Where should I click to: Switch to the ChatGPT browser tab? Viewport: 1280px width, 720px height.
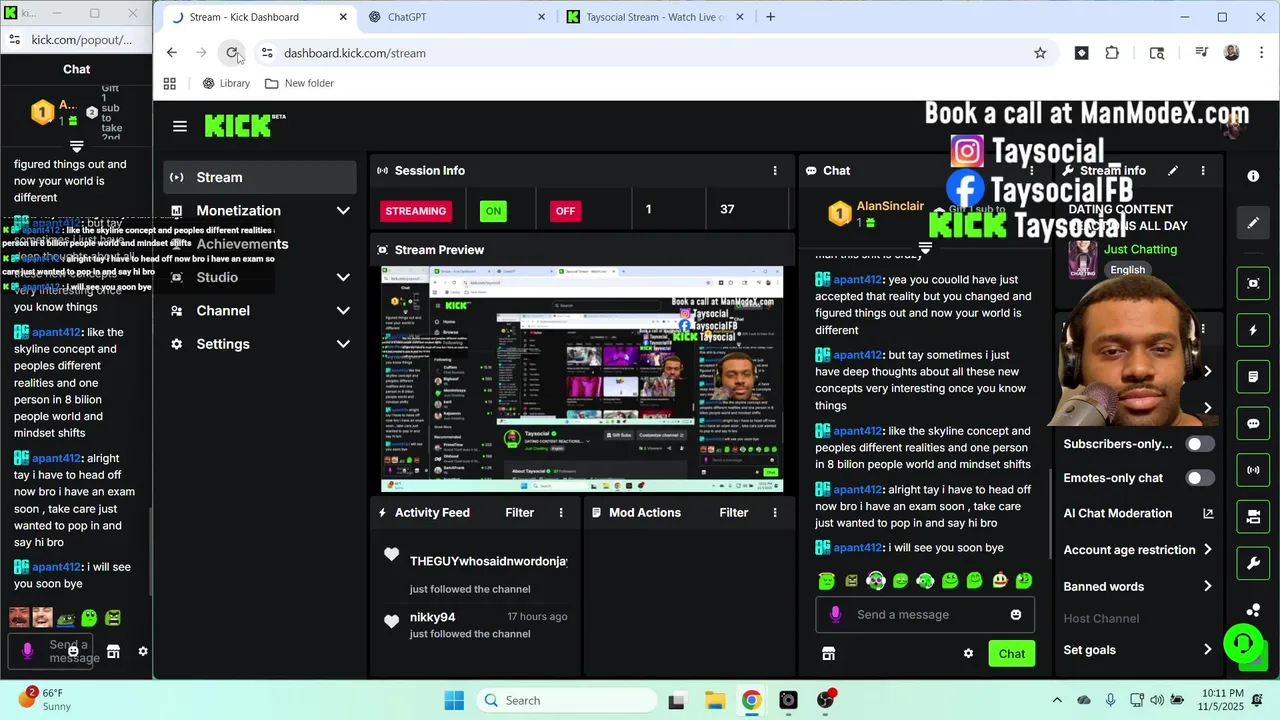pyautogui.click(x=457, y=17)
